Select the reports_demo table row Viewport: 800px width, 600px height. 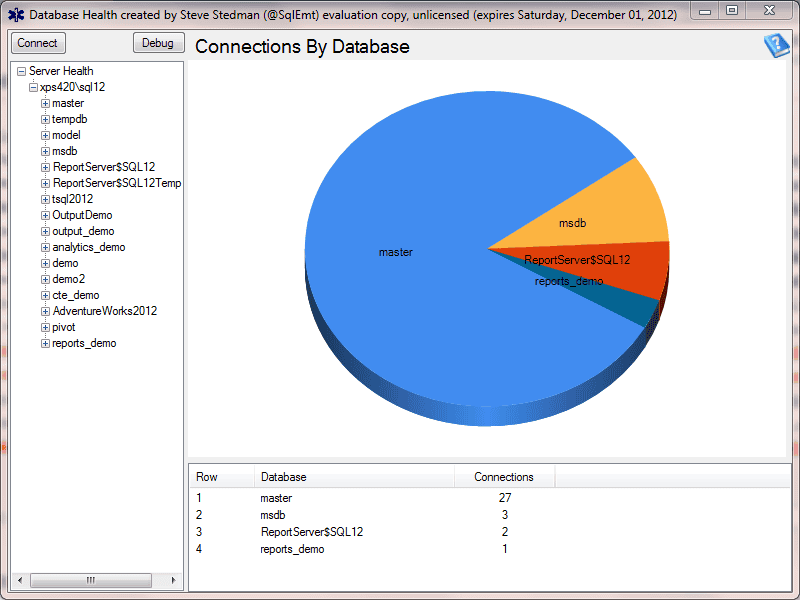click(490, 549)
